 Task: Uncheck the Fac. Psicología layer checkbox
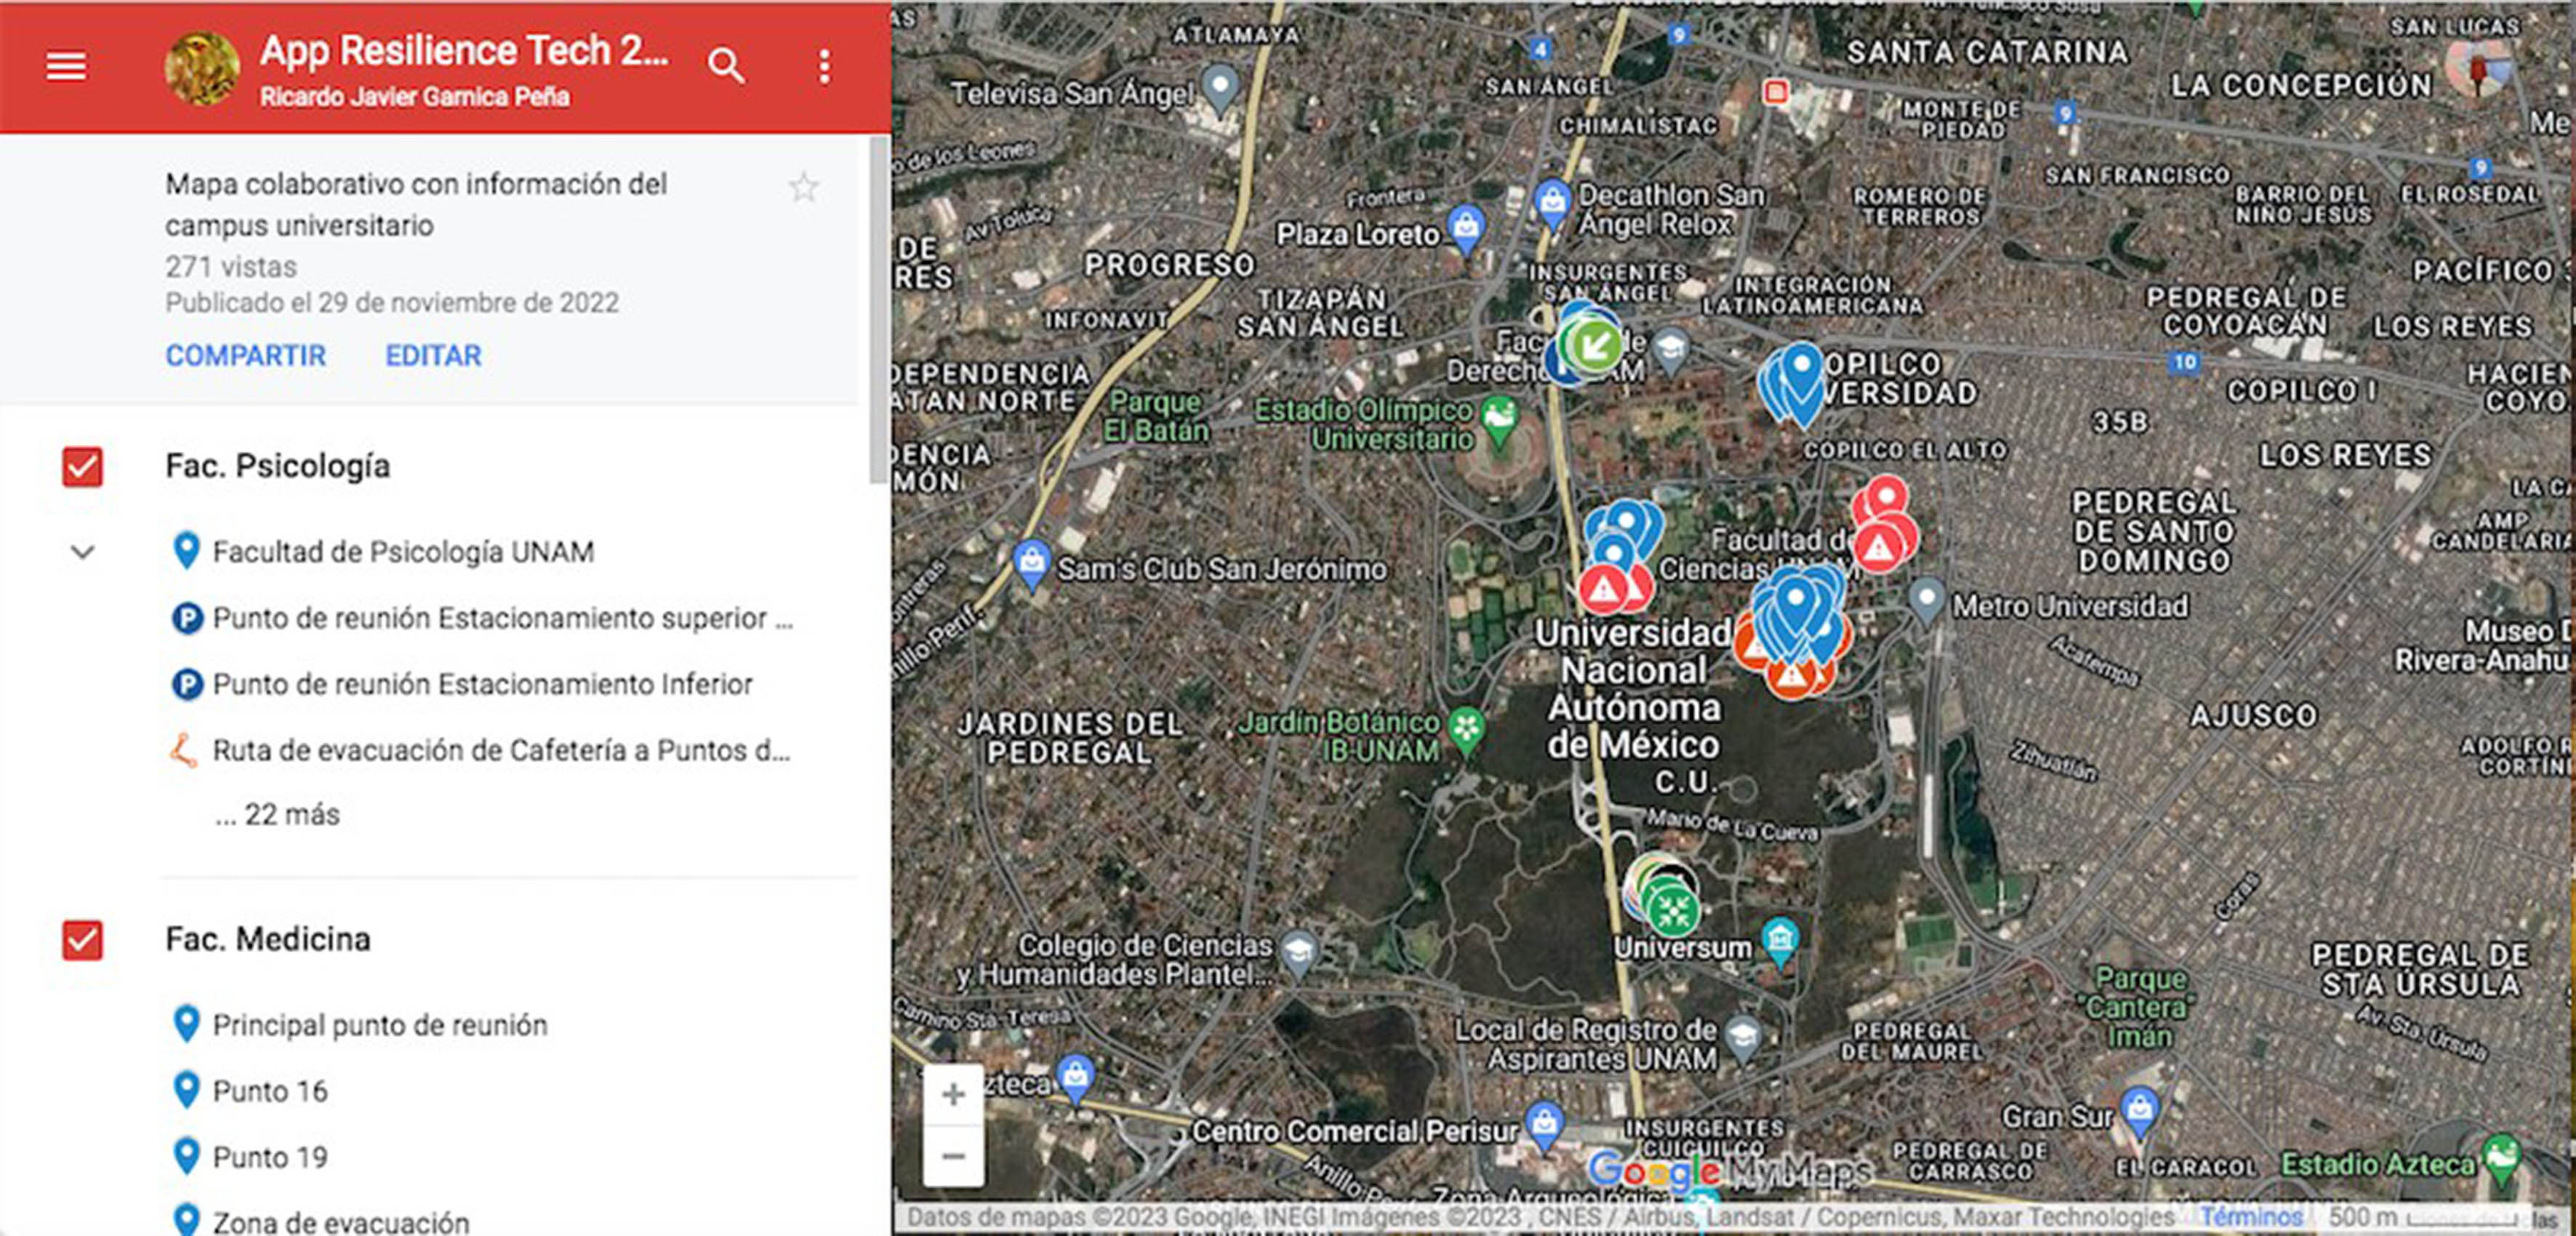click(x=82, y=467)
